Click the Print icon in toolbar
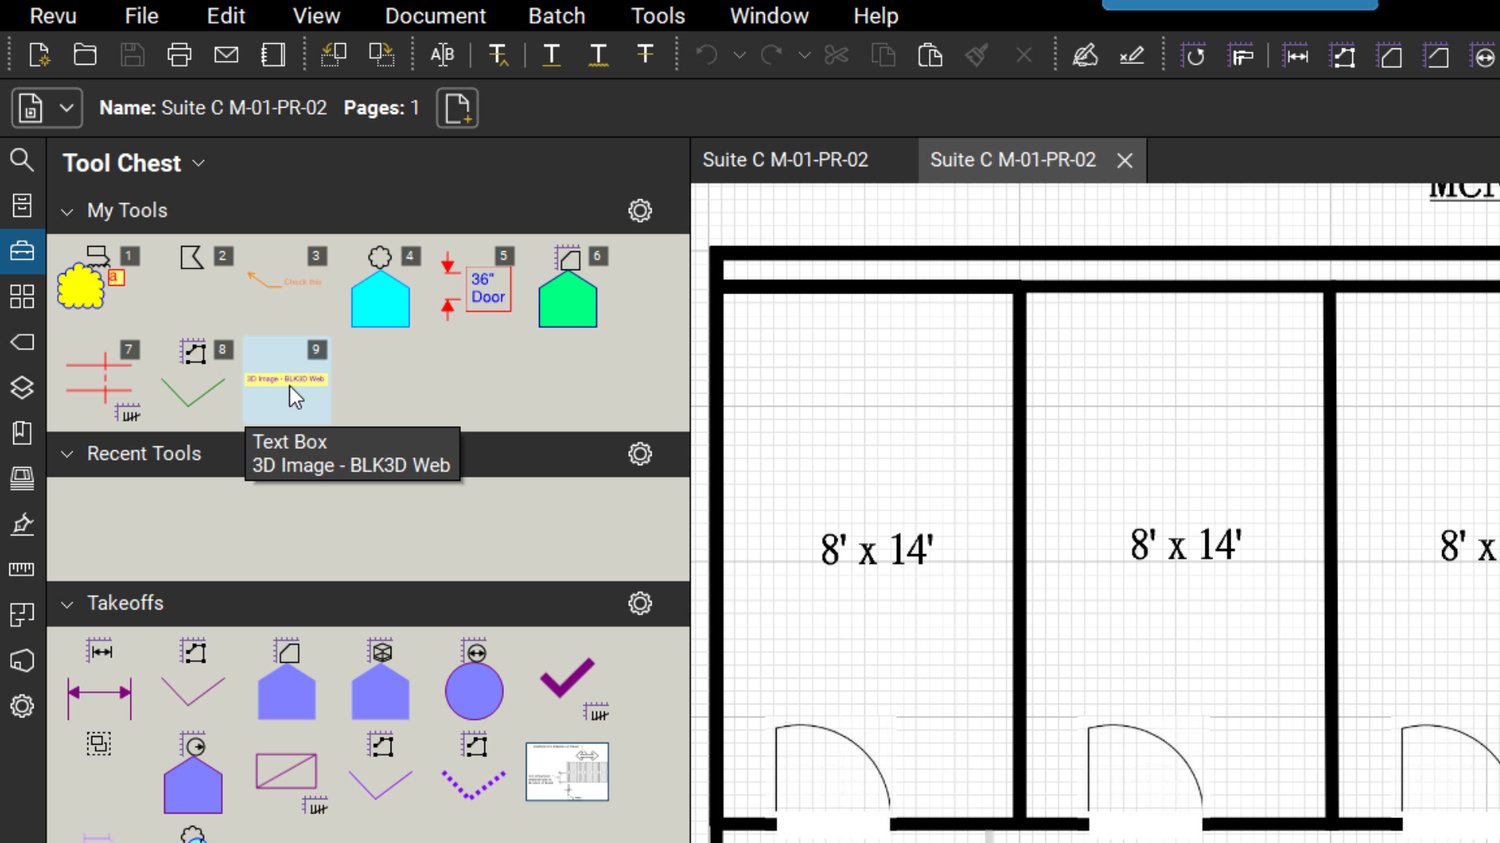The image size is (1500, 843). pyautogui.click(x=179, y=55)
